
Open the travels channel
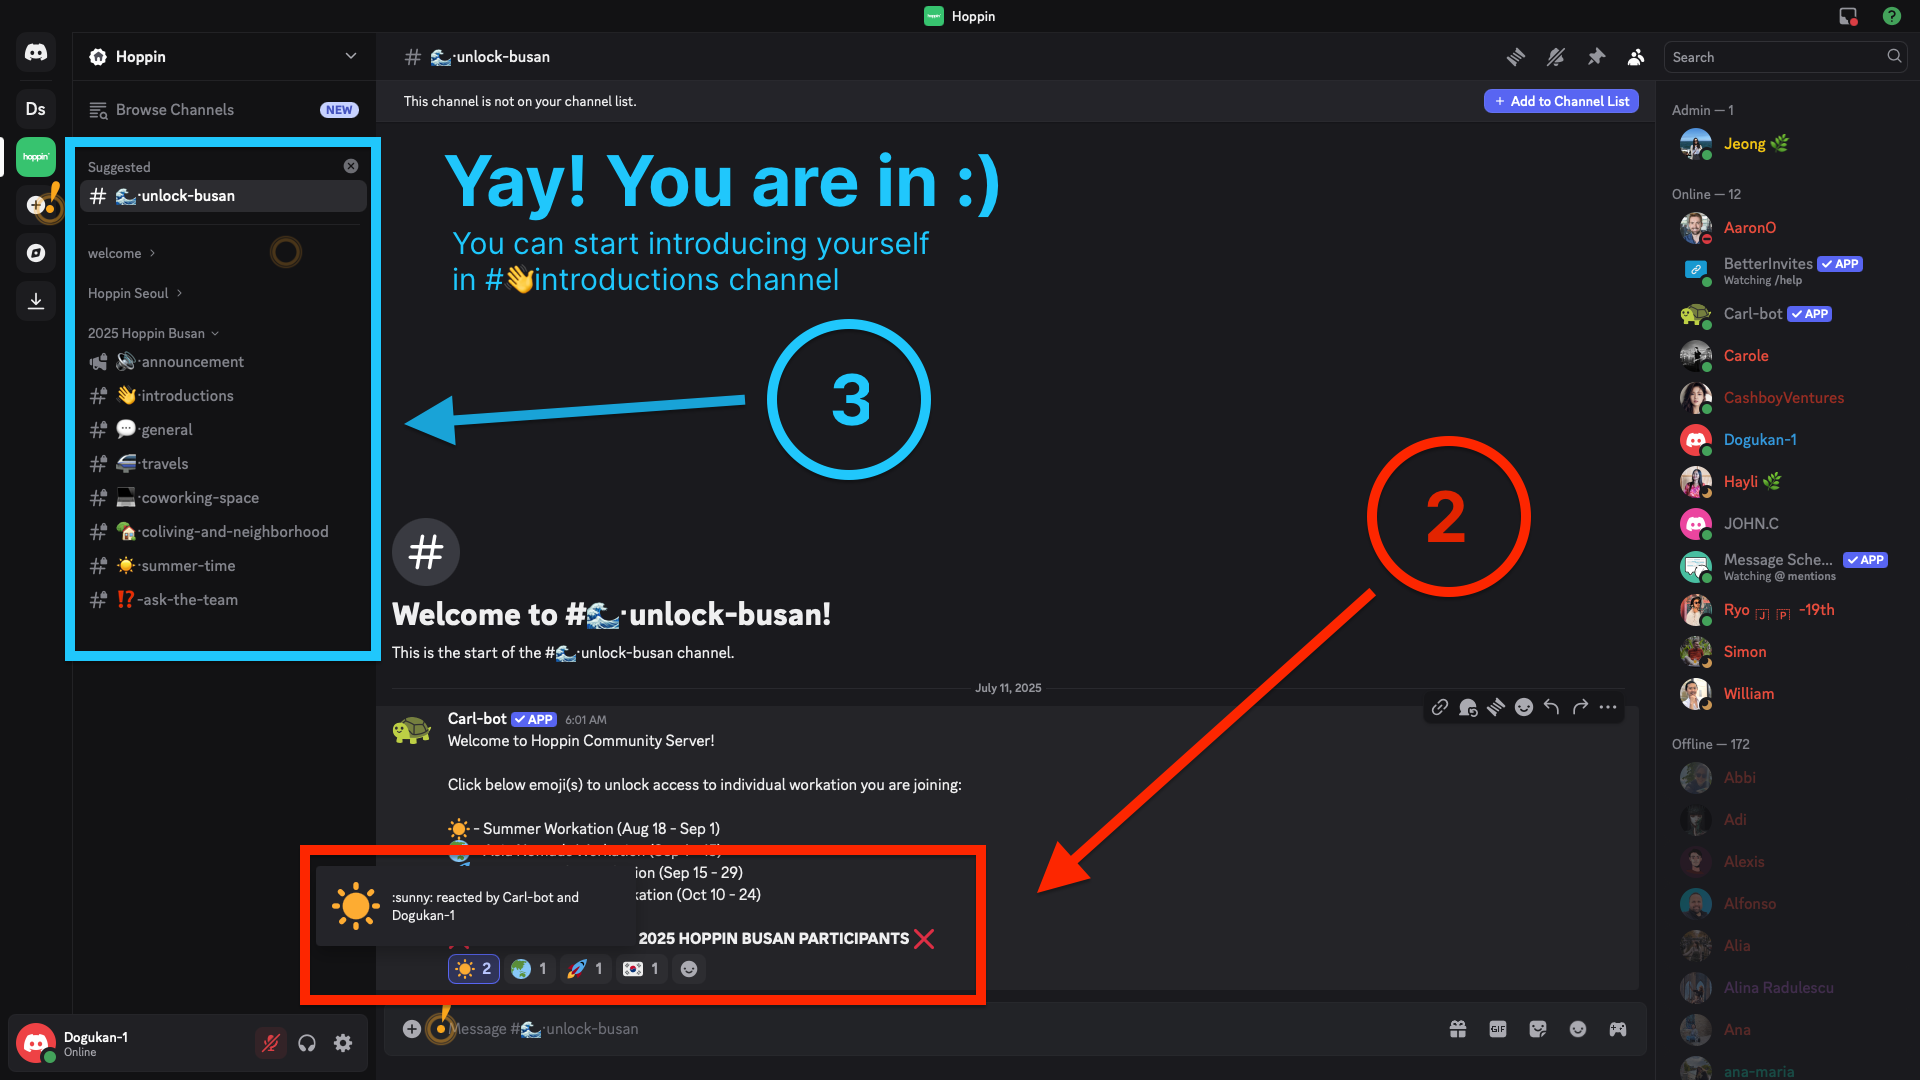223,464
